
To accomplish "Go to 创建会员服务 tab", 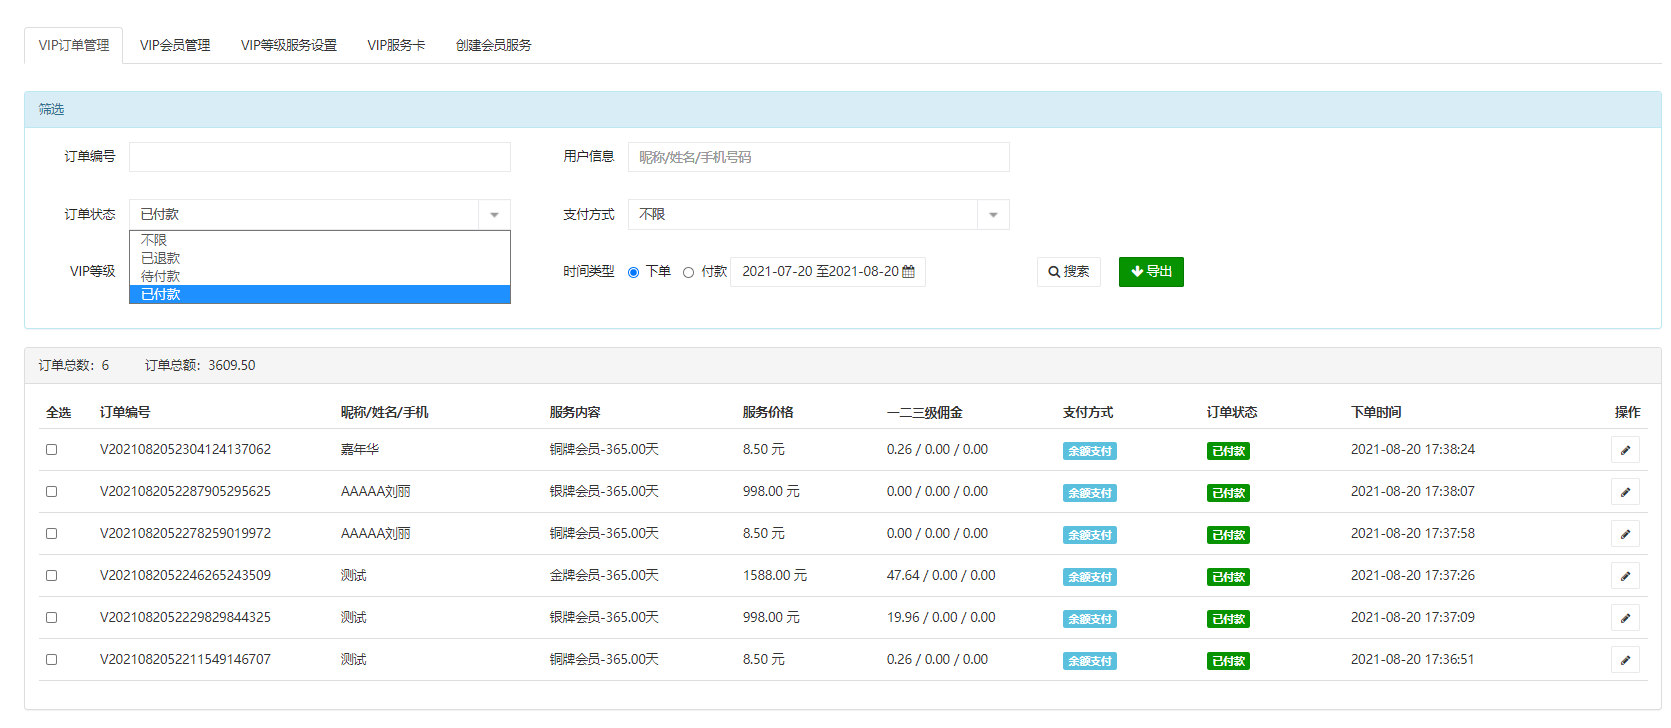I will (493, 45).
